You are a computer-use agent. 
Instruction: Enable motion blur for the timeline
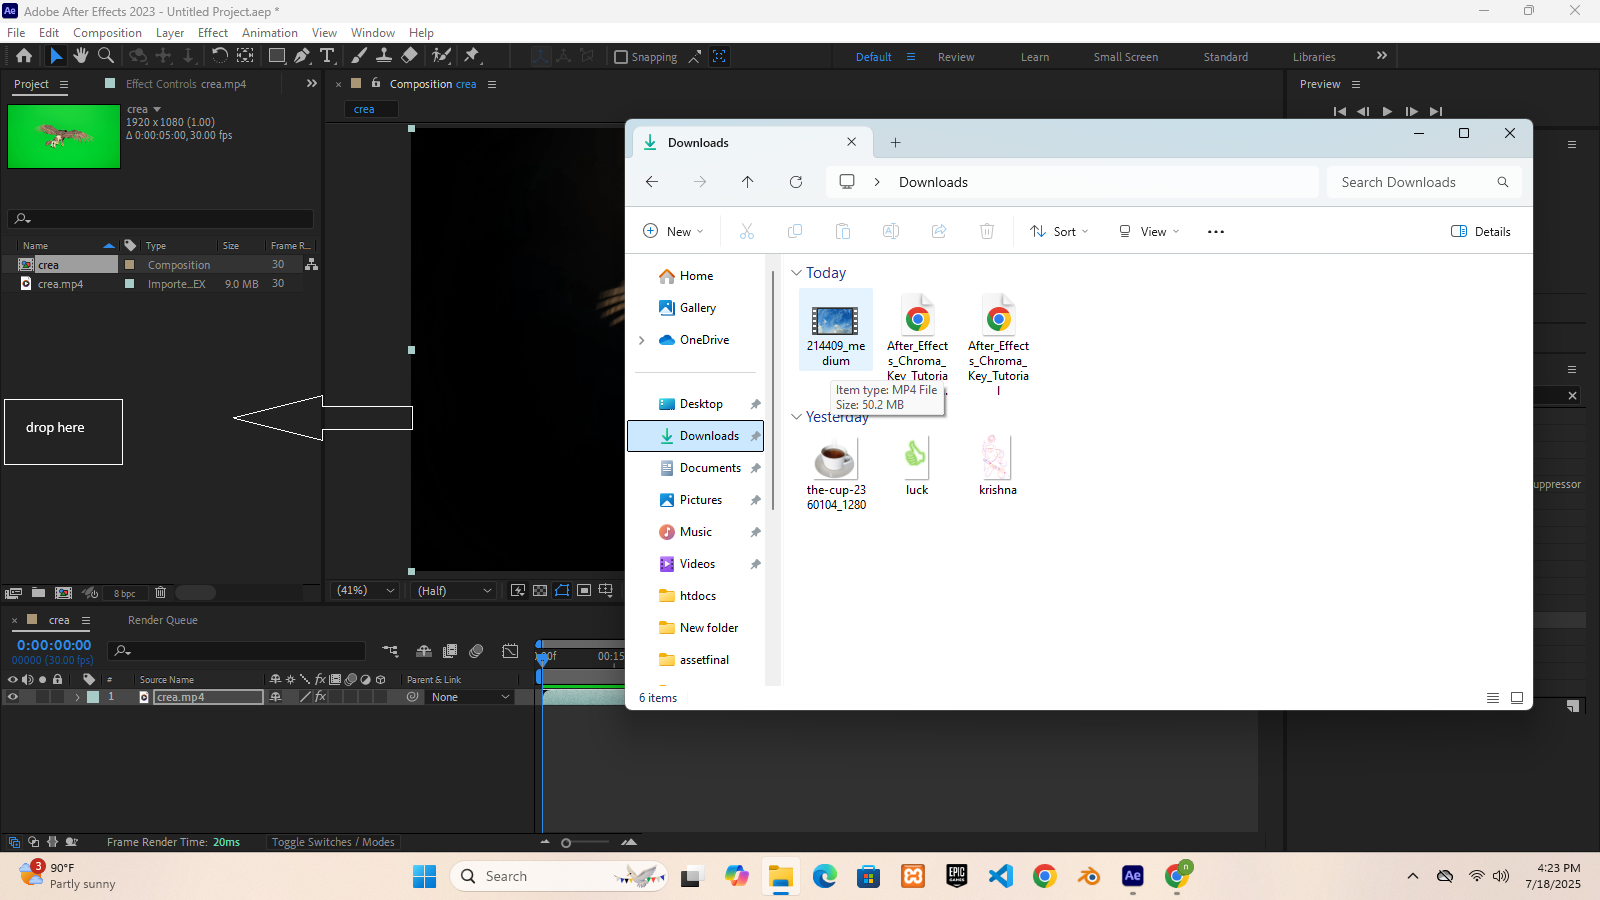click(x=476, y=651)
